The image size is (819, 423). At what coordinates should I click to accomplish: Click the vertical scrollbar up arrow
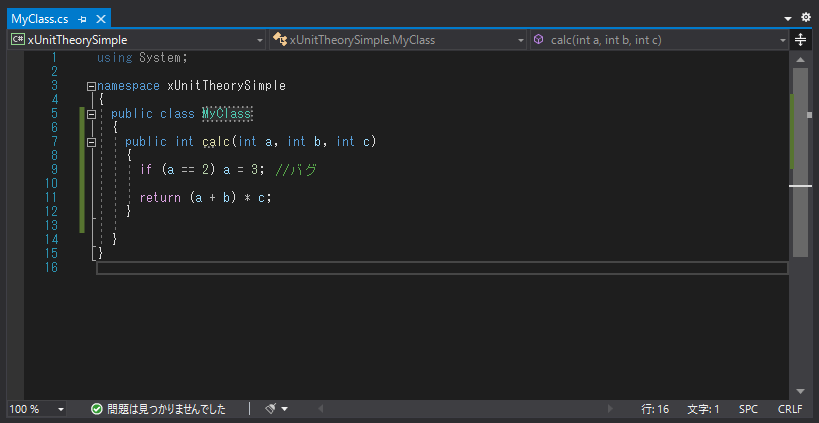click(x=800, y=59)
